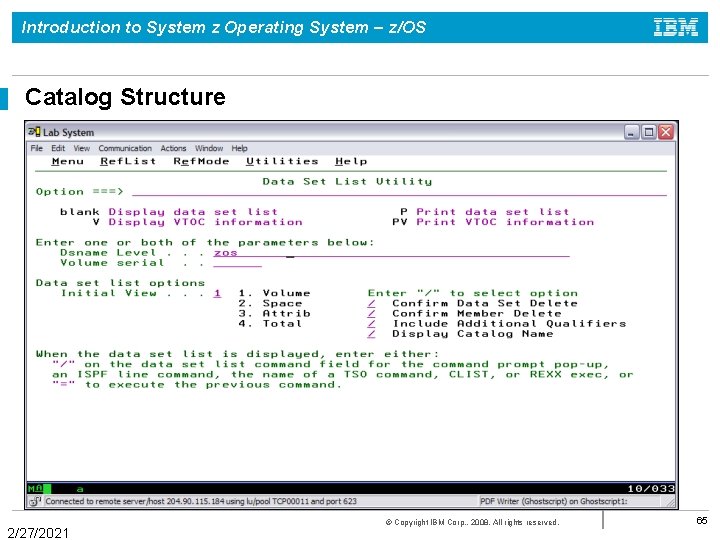Click the '4. Total' view option text
Image resolution: width=720 pixels, height=540 pixels.
[270, 323]
